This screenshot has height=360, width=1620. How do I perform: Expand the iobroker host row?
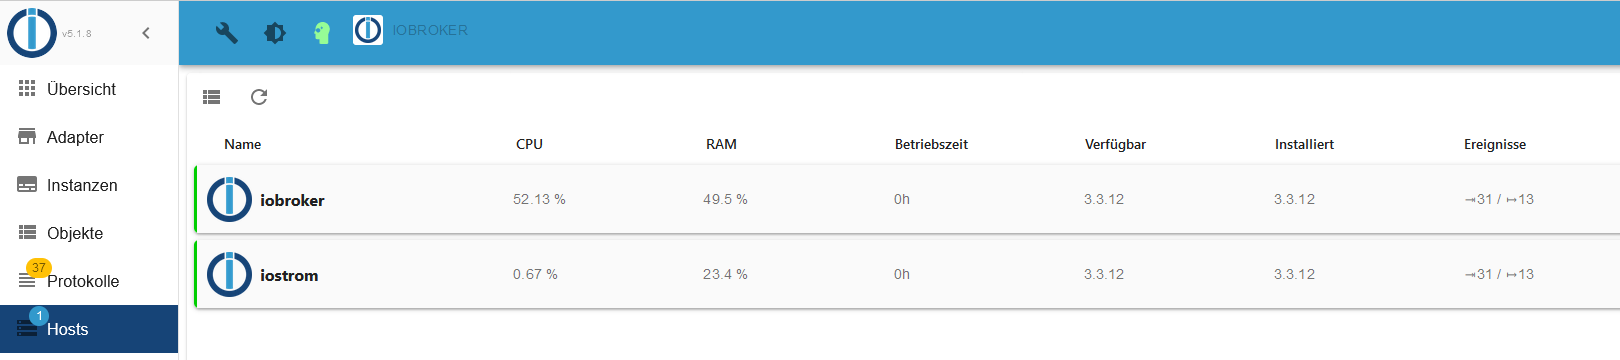[x=907, y=199]
